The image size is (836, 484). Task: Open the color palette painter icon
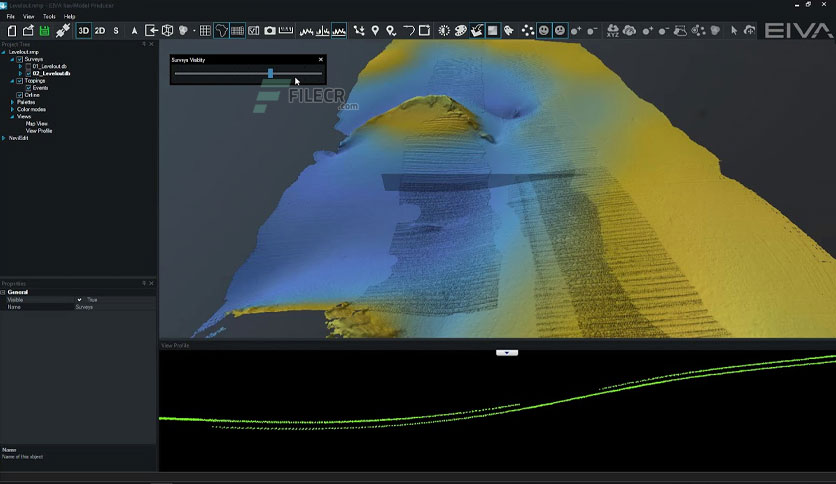[x=461, y=31]
